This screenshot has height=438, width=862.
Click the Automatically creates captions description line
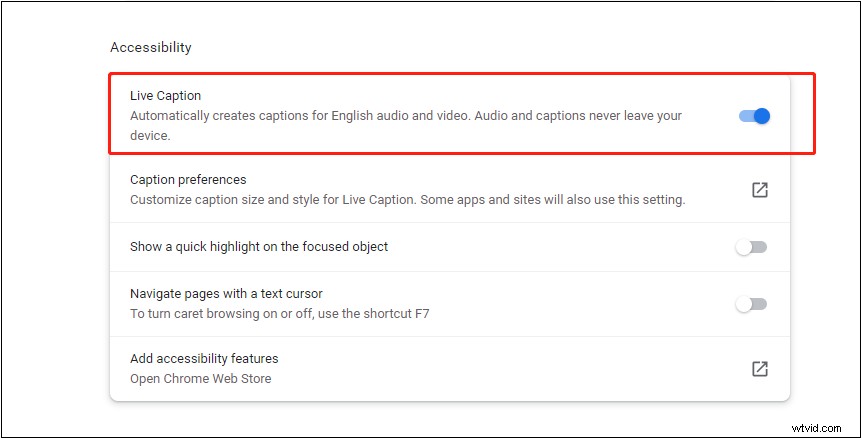tap(406, 116)
